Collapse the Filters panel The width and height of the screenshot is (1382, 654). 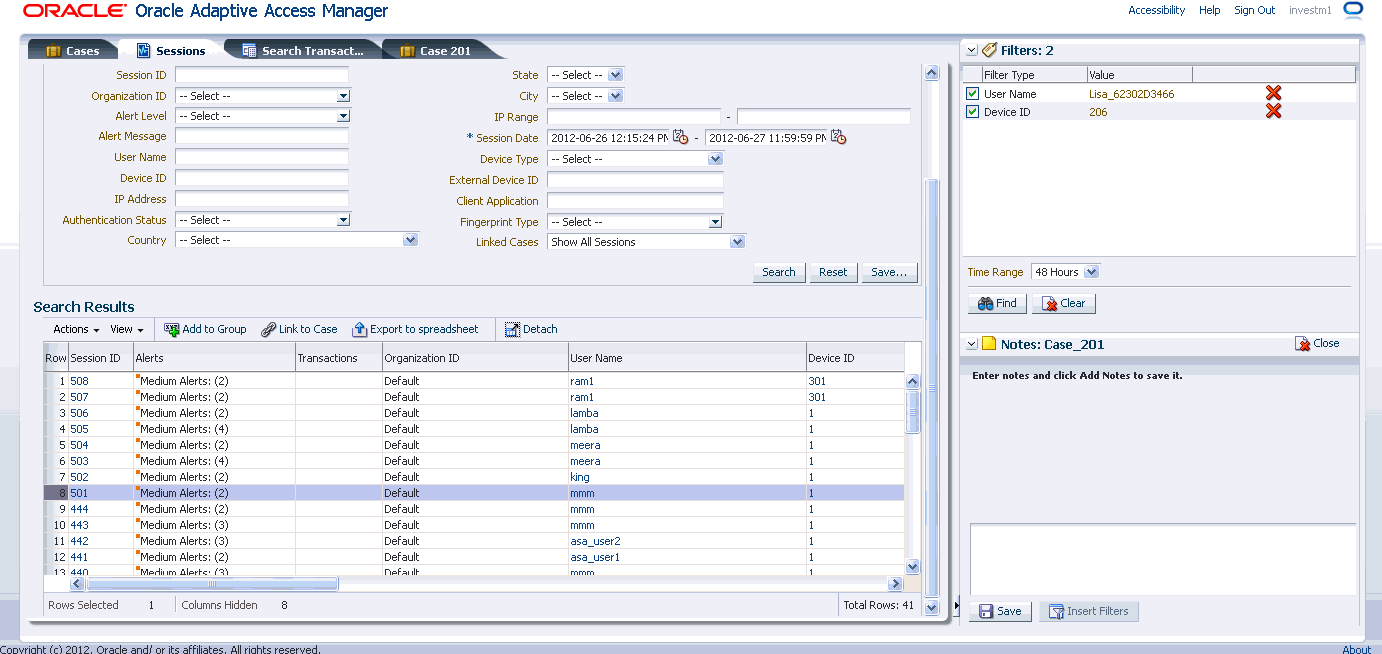(970, 50)
